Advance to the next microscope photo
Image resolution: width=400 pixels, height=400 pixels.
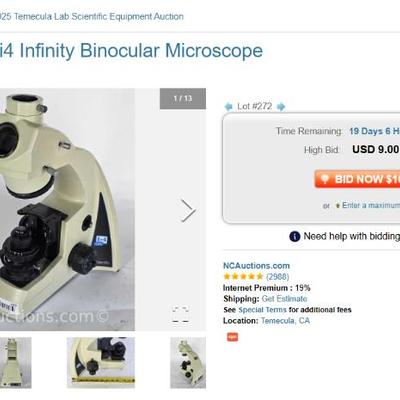(x=188, y=210)
